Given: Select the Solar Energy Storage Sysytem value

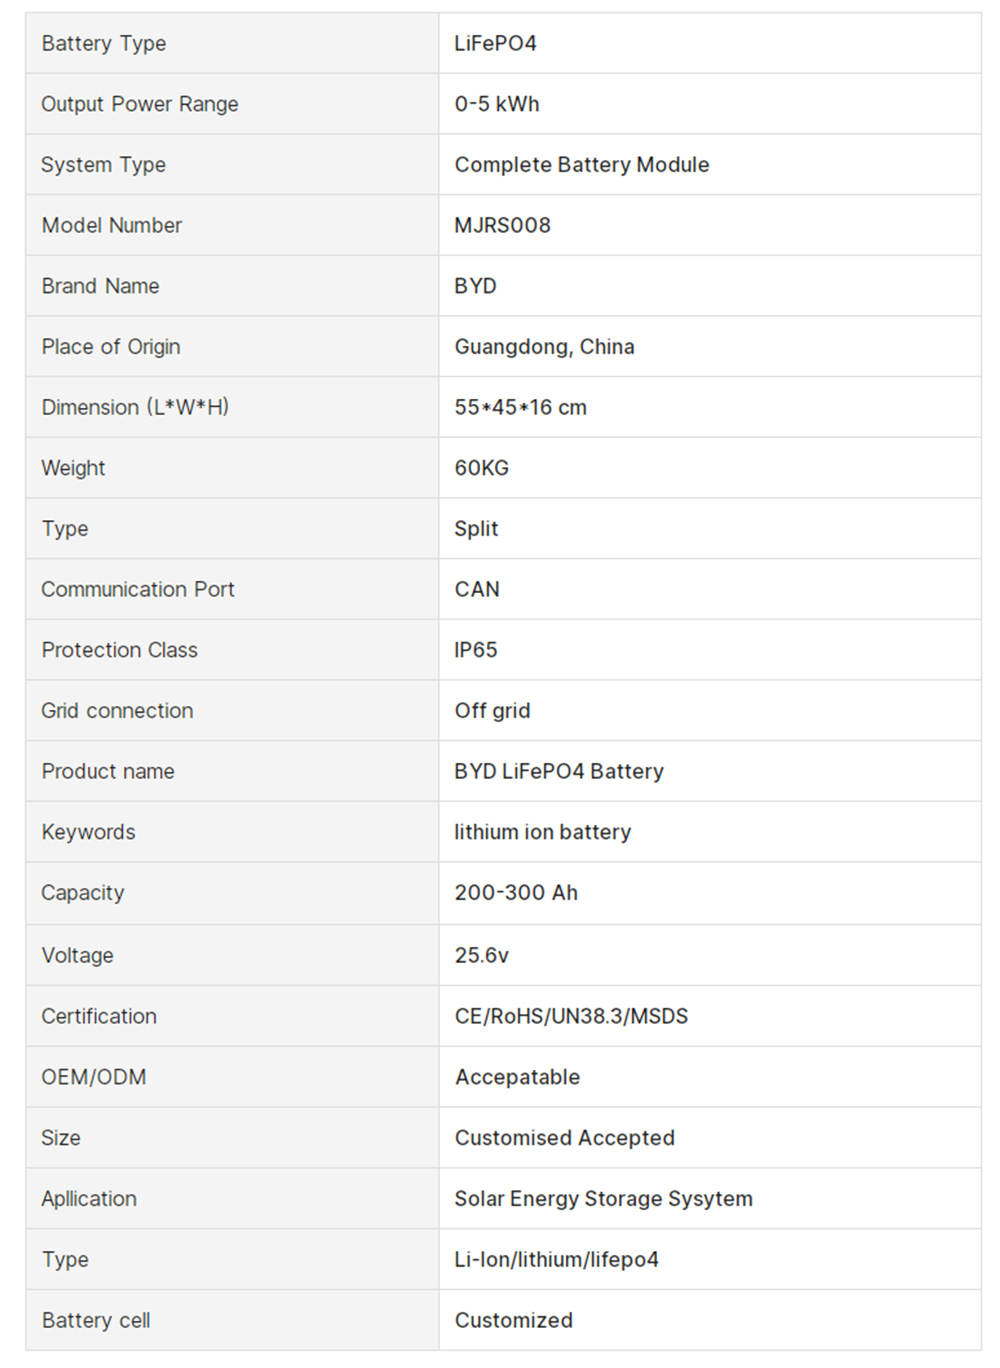Looking at the screenshot, I should coord(603,1199).
